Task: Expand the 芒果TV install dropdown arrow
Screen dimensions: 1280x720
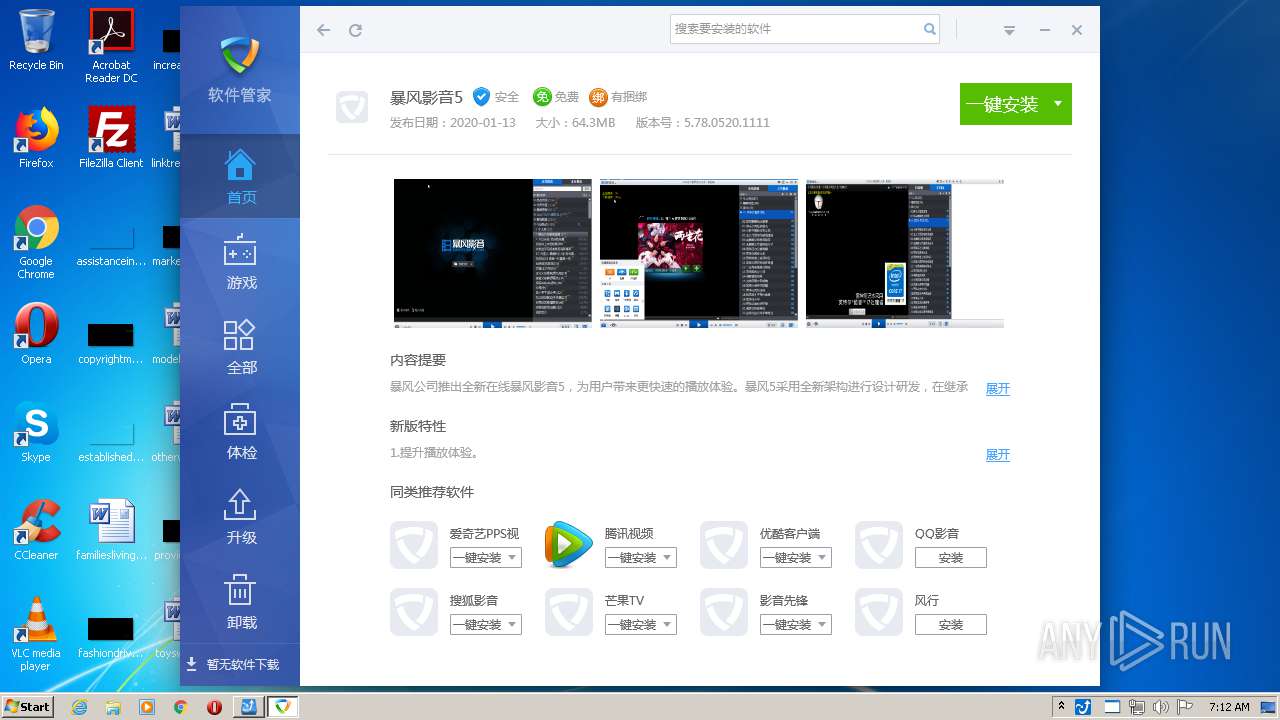Action: [x=667, y=625]
